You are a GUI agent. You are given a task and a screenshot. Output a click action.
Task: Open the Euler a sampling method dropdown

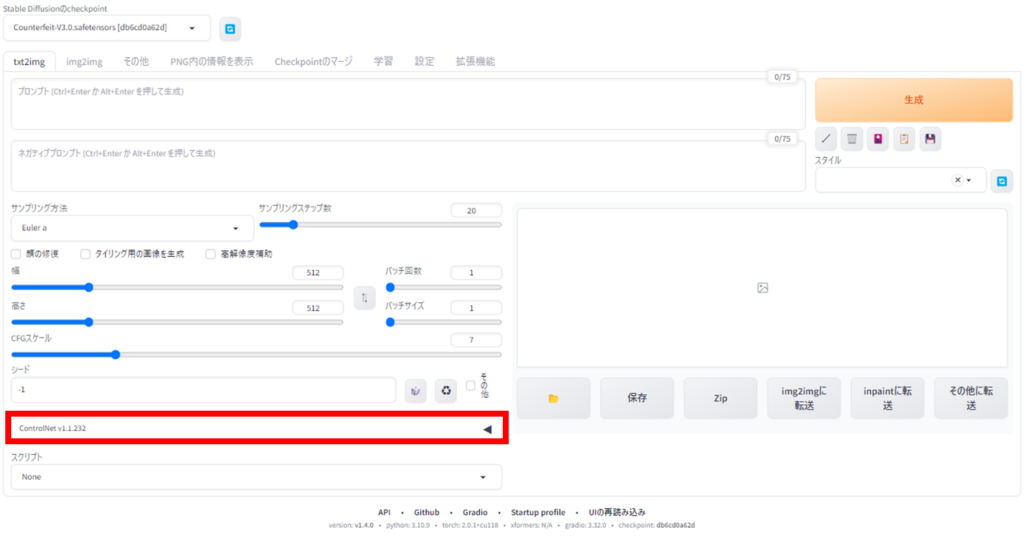click(x=131, y=228)
